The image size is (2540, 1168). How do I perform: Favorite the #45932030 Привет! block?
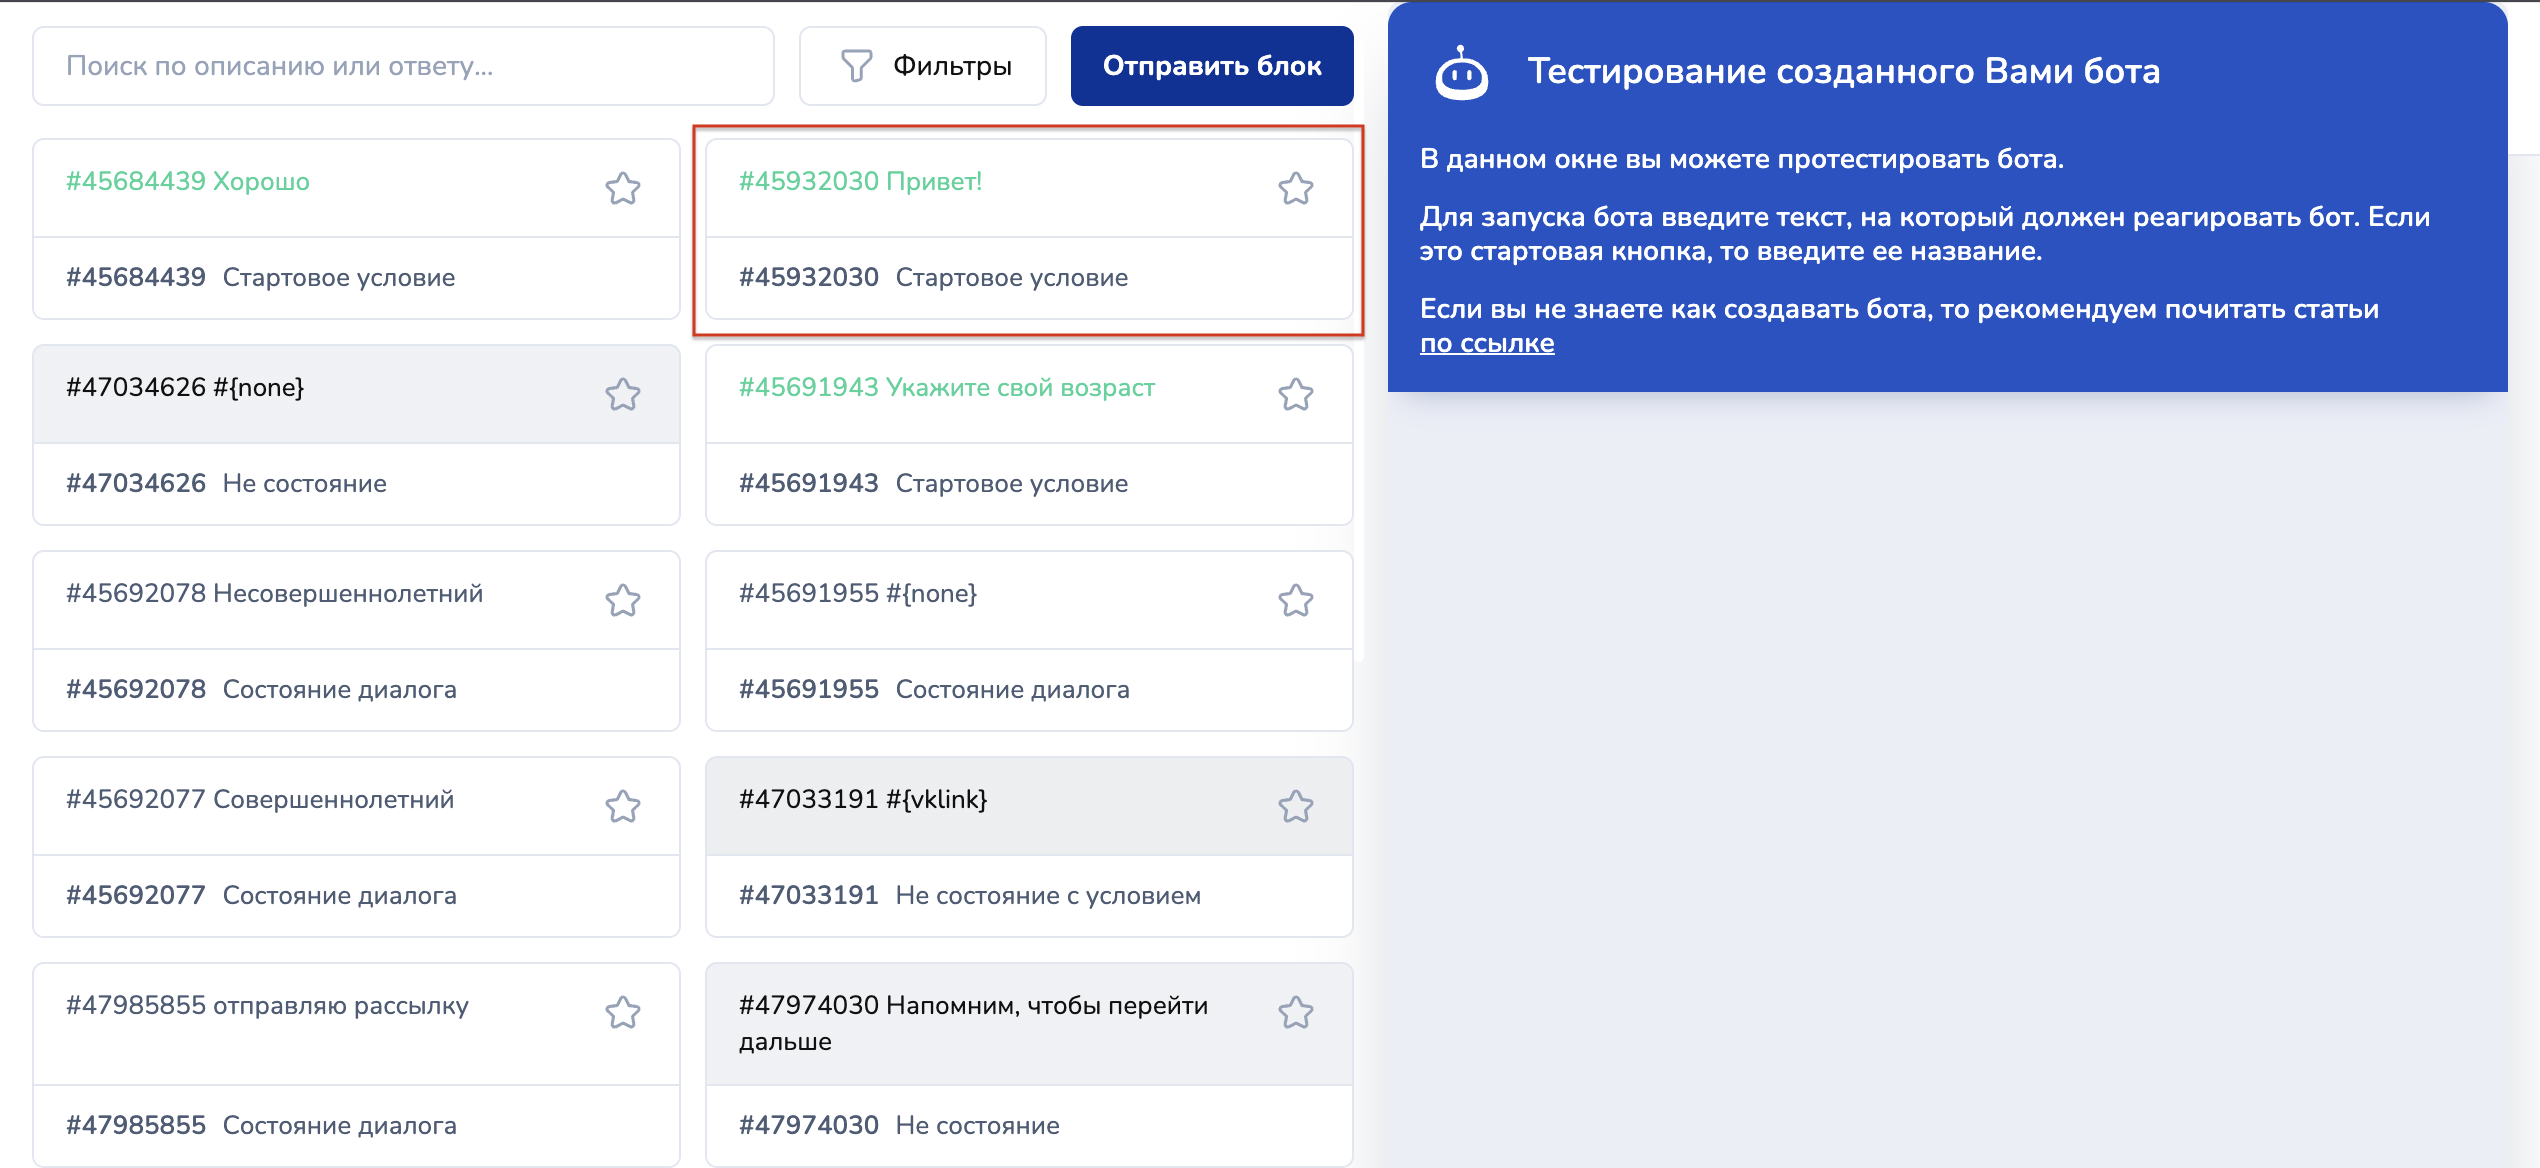[x=1295, y=188]
